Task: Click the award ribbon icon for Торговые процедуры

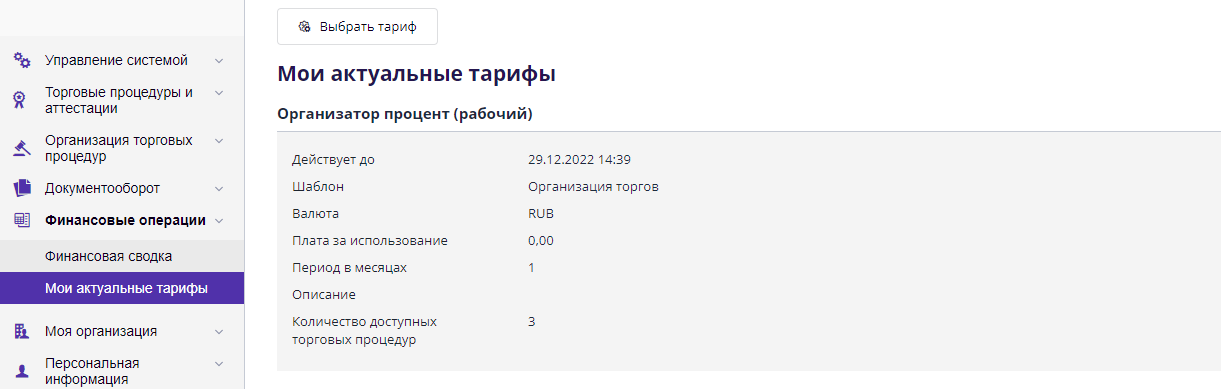Action: point(21,100)
